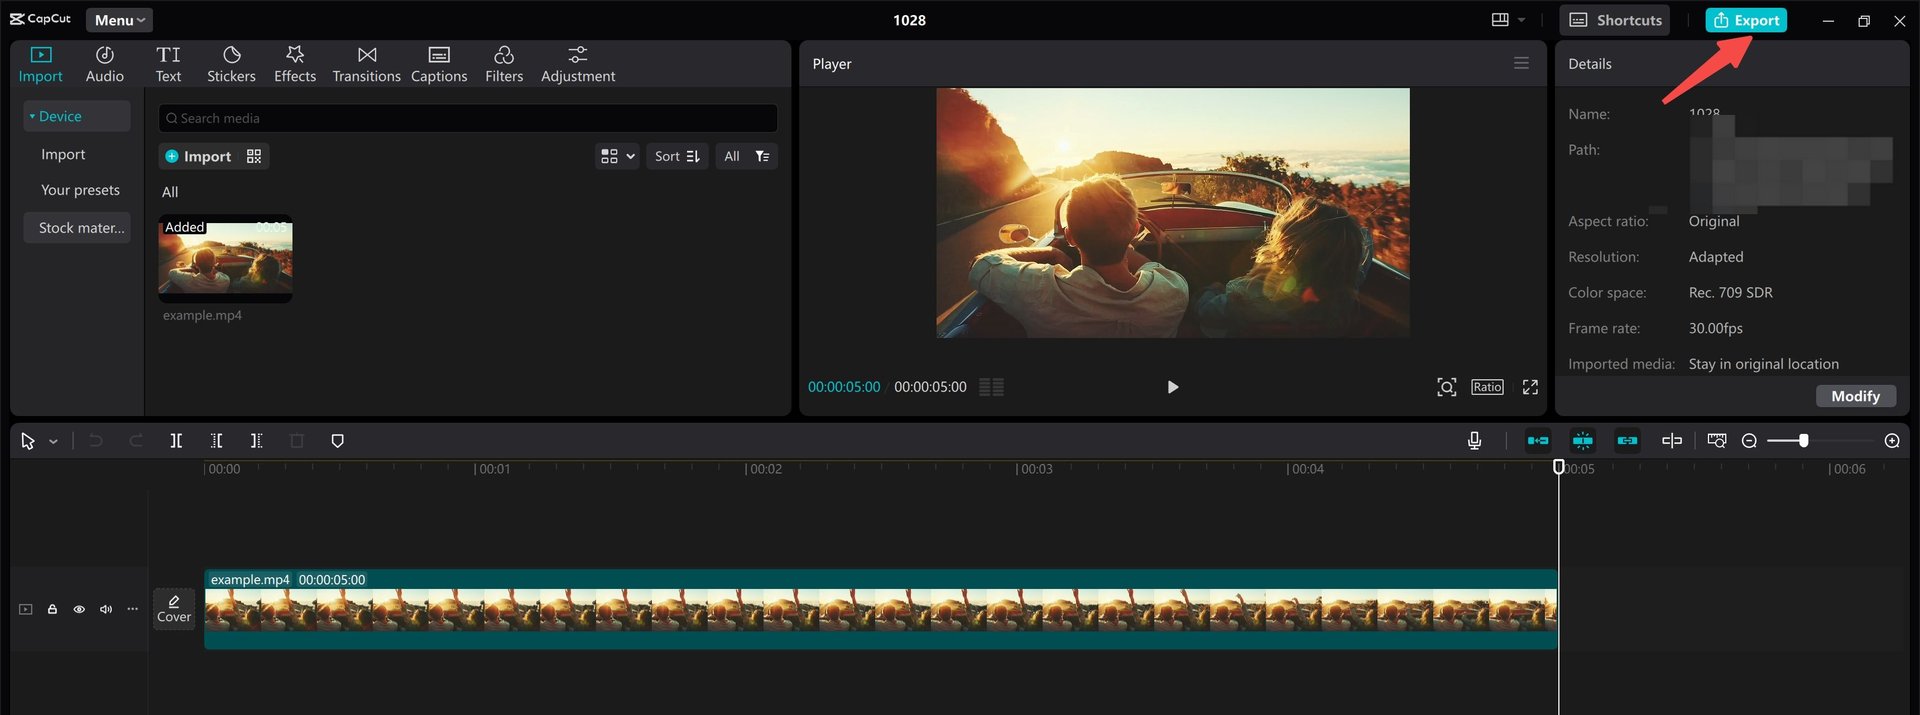Image resolution: width=1920 pixels, height=715 pixels.
Task: Play the video preview
Action: (x=1173, y=387)
